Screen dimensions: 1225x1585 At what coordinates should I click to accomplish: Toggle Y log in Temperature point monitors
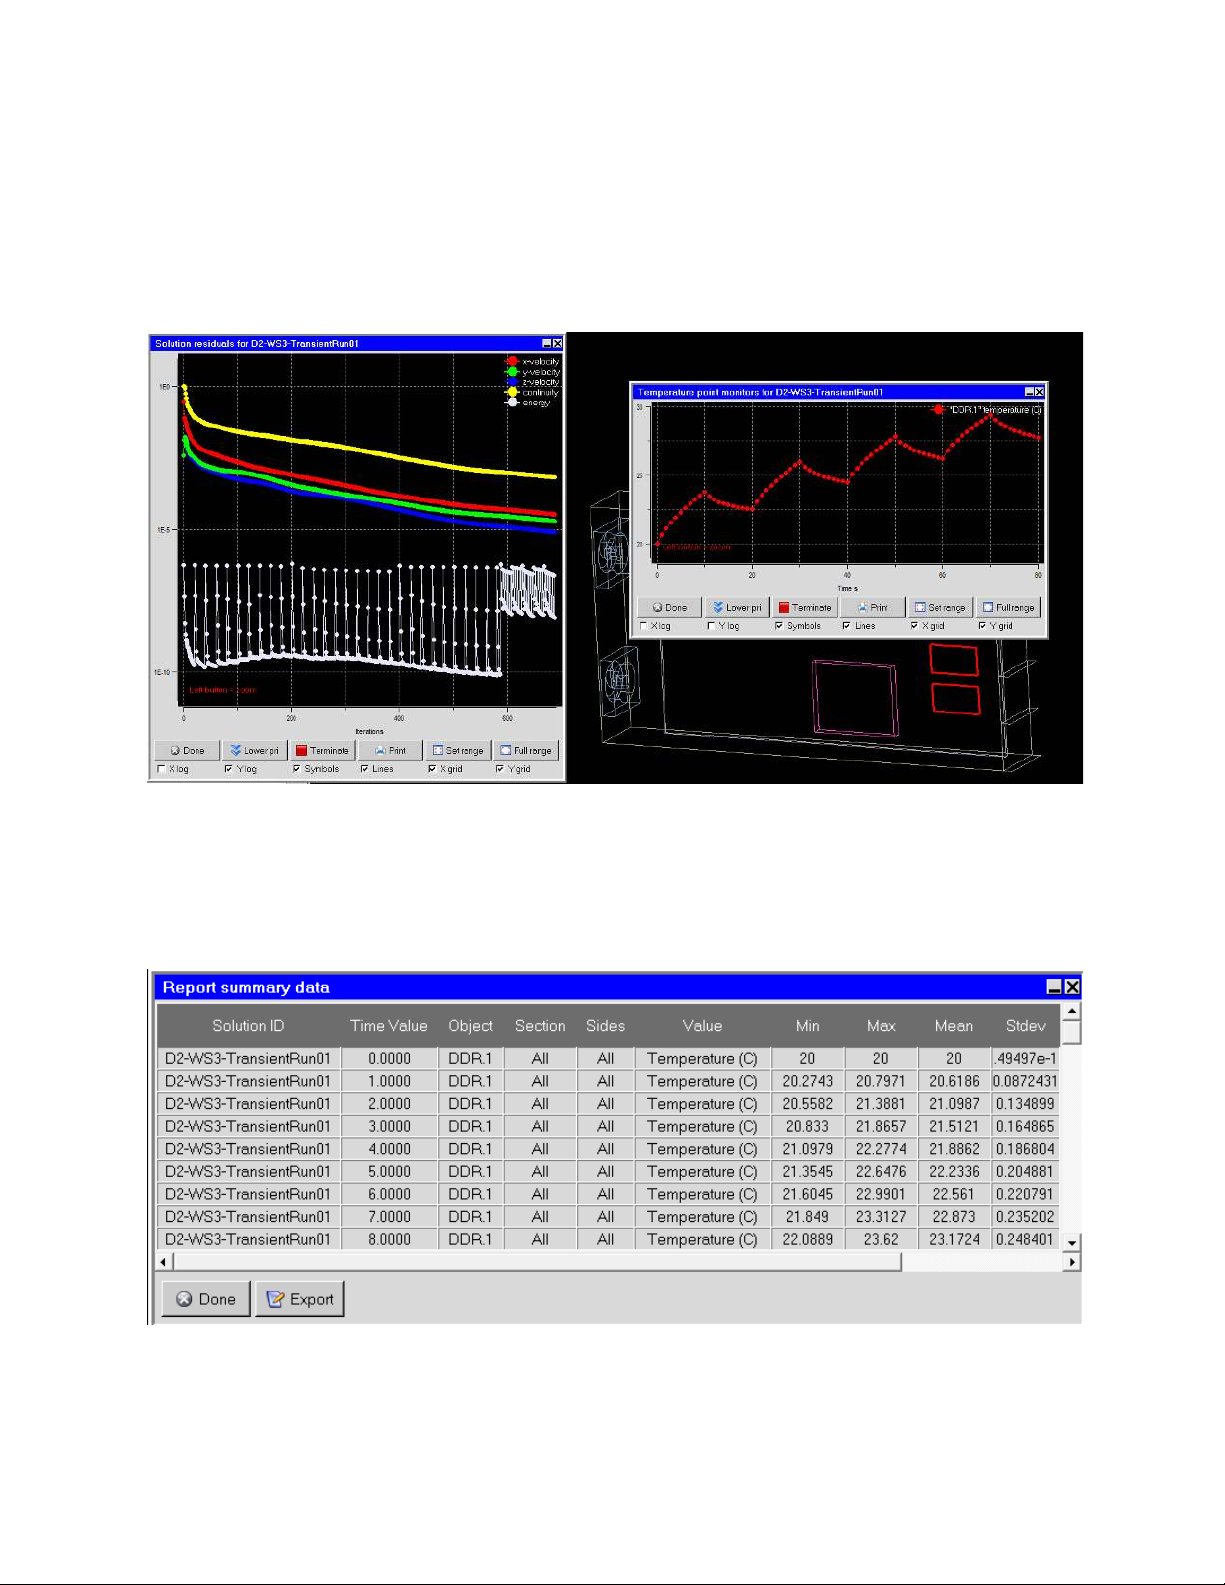point(711,626)
